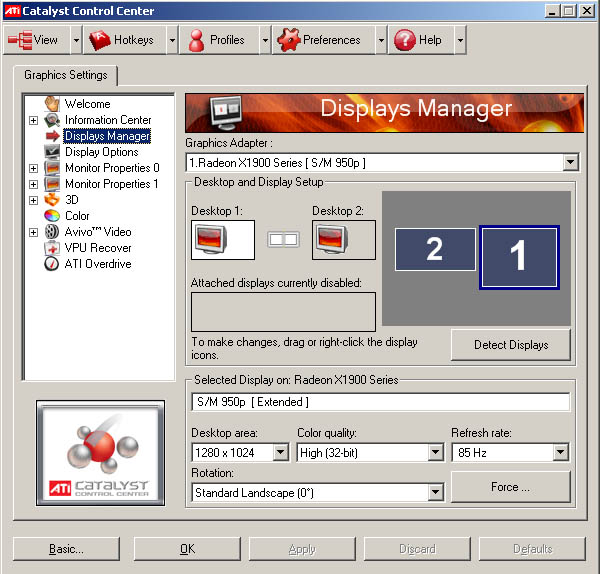The height and width of the screenshot is (574, 600).
Task: Open the Refresh rate dropdown
Action: (x=561, y=453)
